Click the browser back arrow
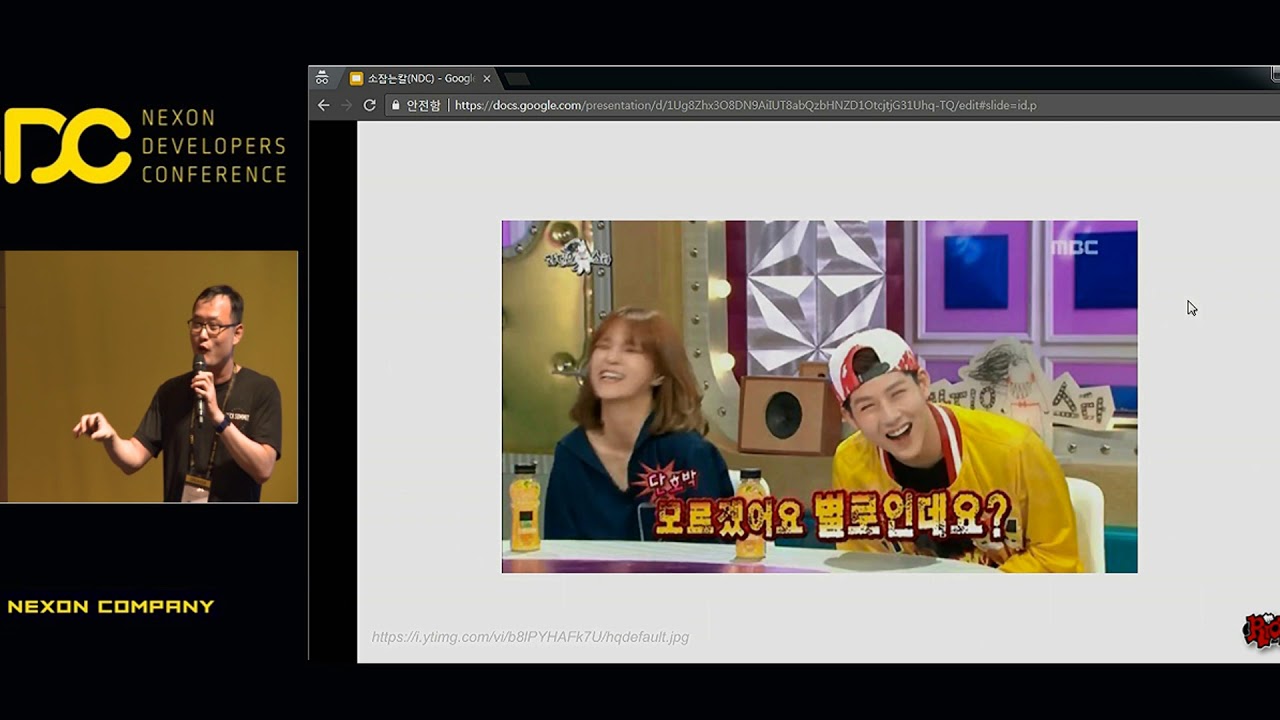The height and width of the screenshot is (720, 1280). point(323,105)
